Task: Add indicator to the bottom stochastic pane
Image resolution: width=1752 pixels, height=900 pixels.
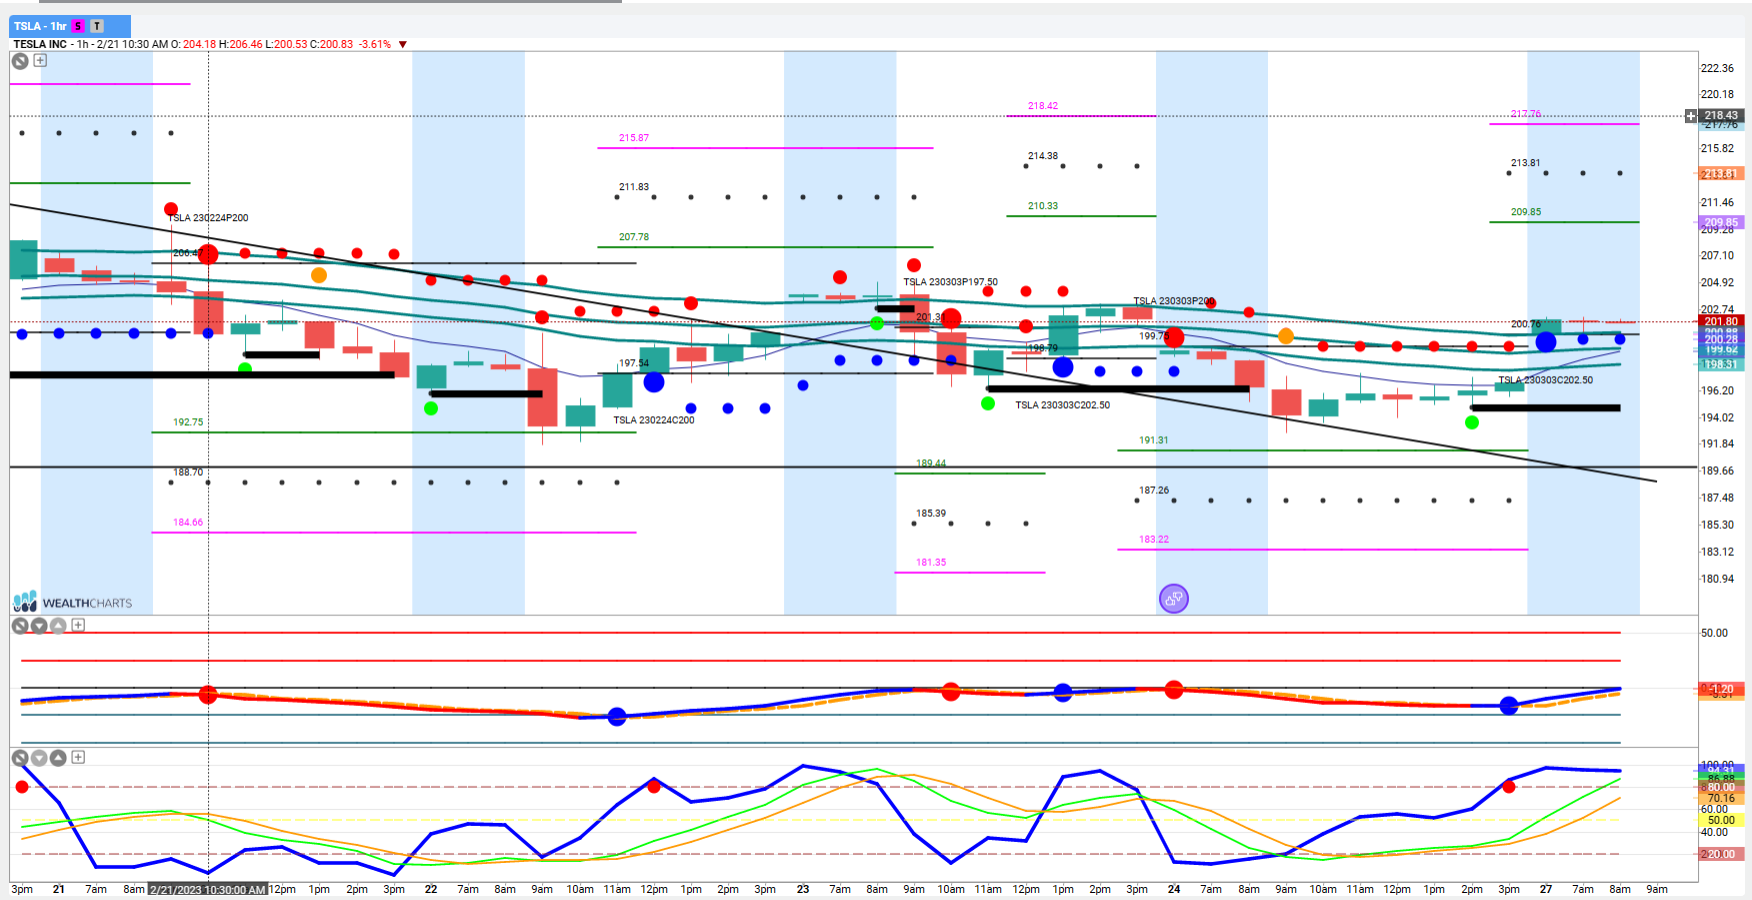Action: click(x=78, y=757)
